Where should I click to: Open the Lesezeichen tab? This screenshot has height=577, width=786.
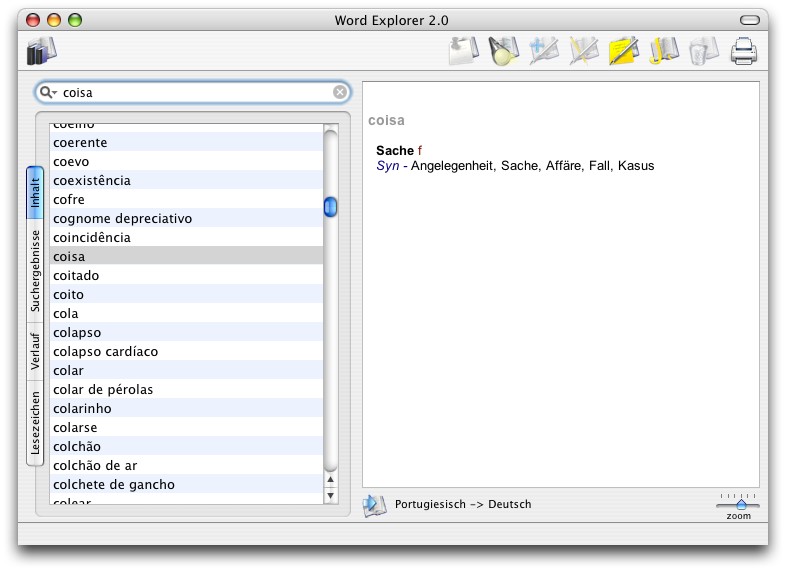click(x=35, y=423)
